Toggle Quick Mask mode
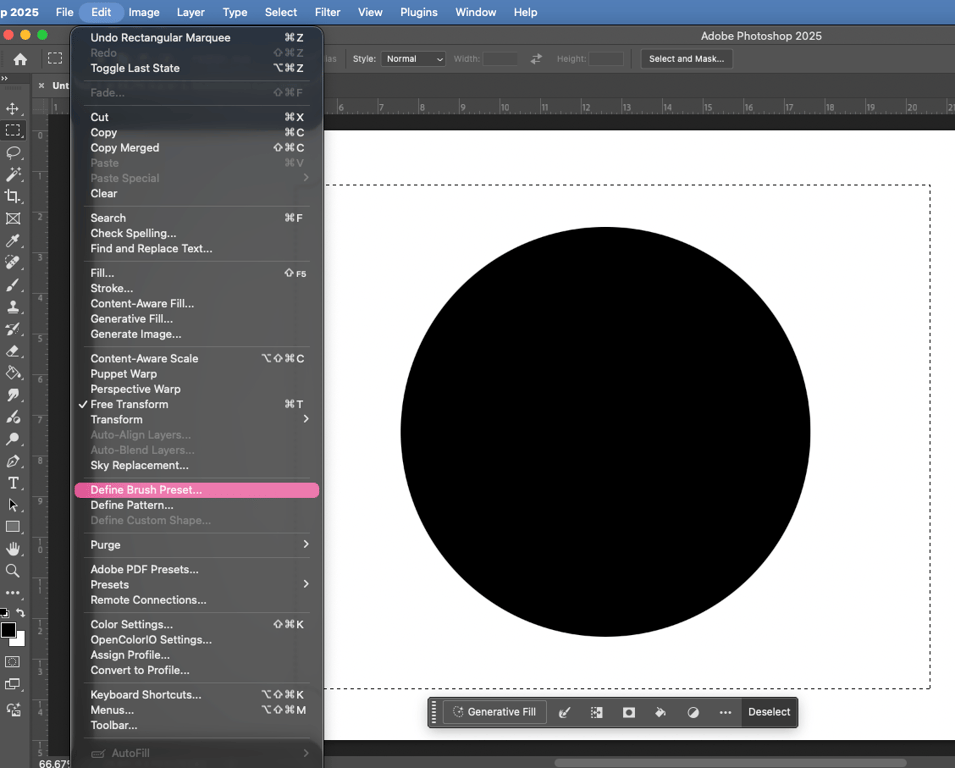This screenshot has height=768, width=955. pos(12,662)
